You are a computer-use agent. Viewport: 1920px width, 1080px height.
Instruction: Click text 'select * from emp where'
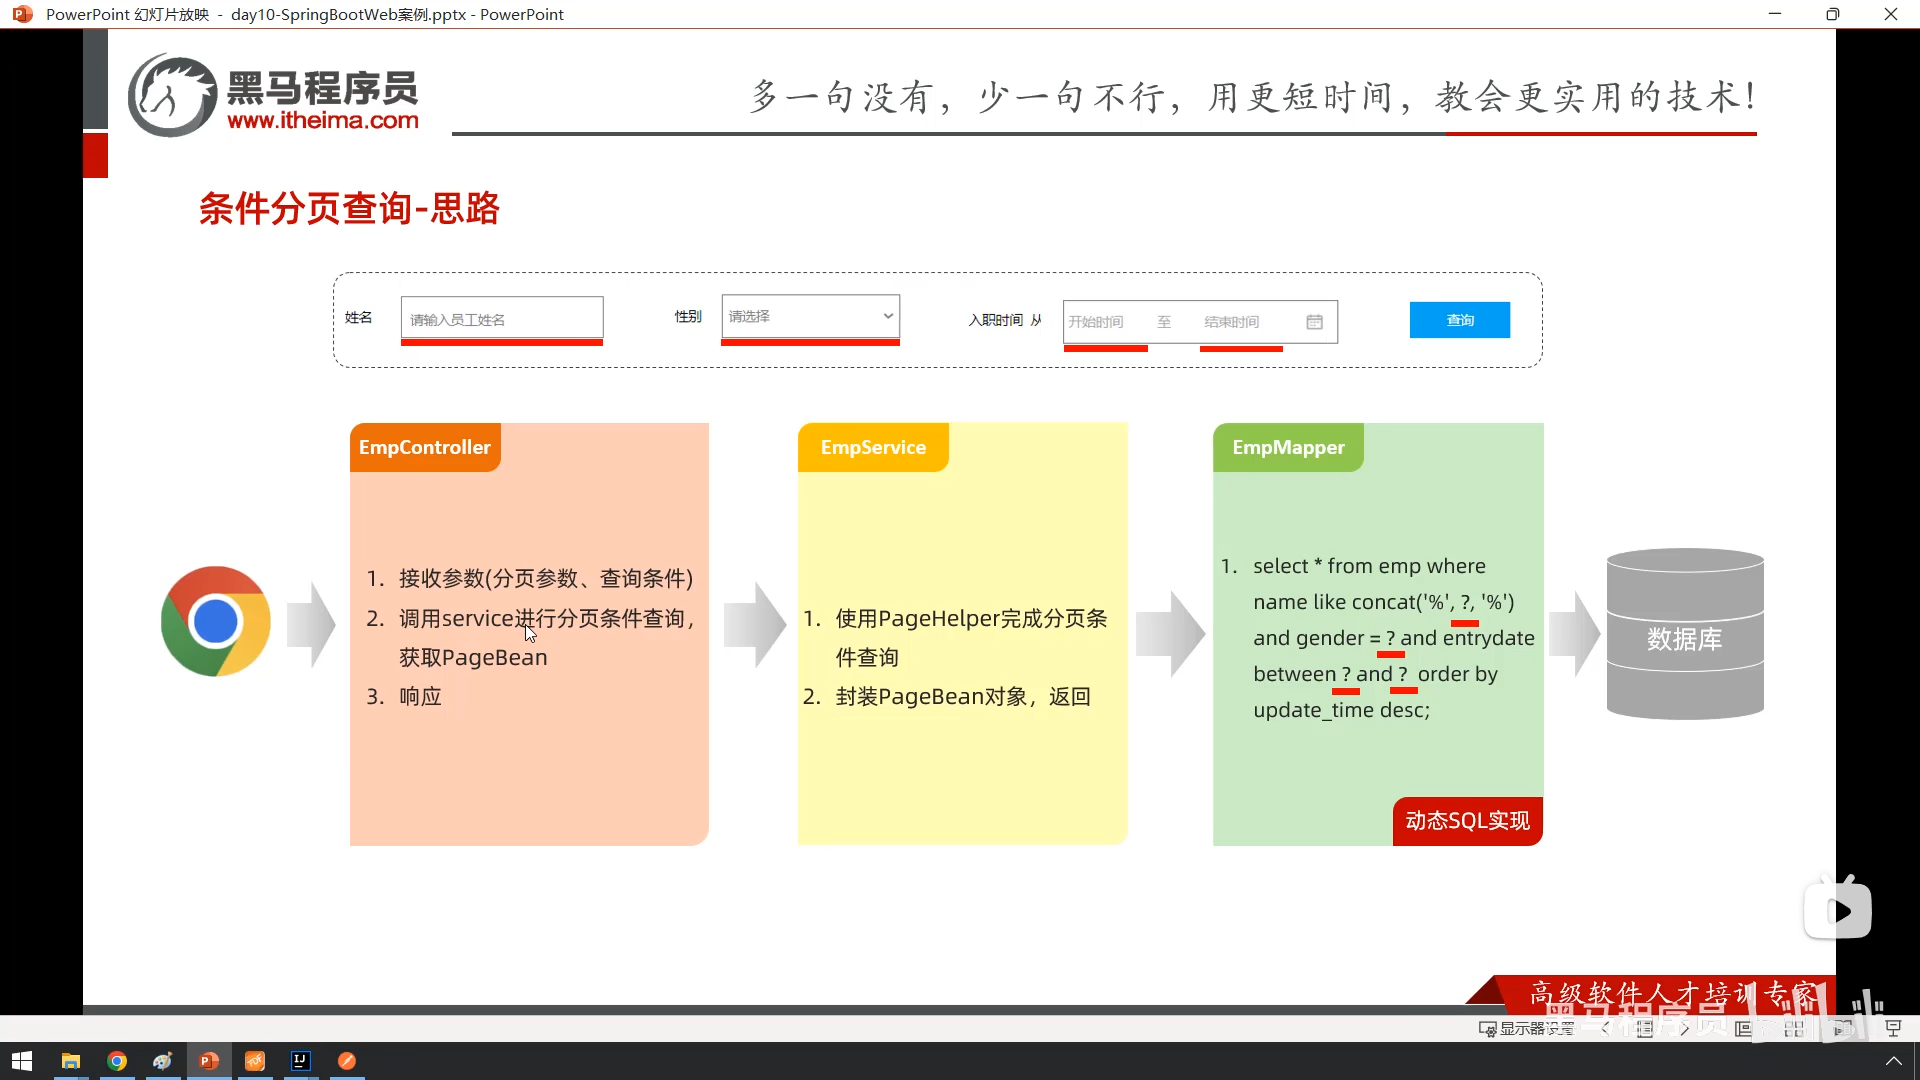pos(1369,566)
